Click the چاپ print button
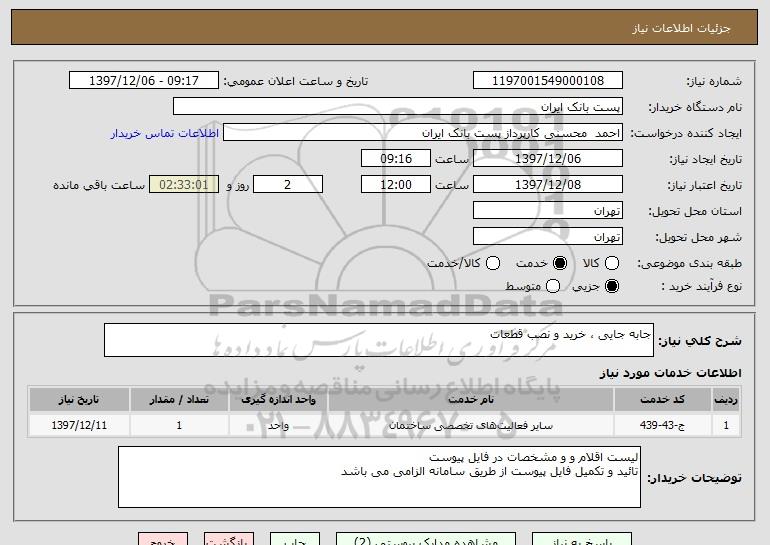This screenshot has height=545, width=770. pos(295,539)
